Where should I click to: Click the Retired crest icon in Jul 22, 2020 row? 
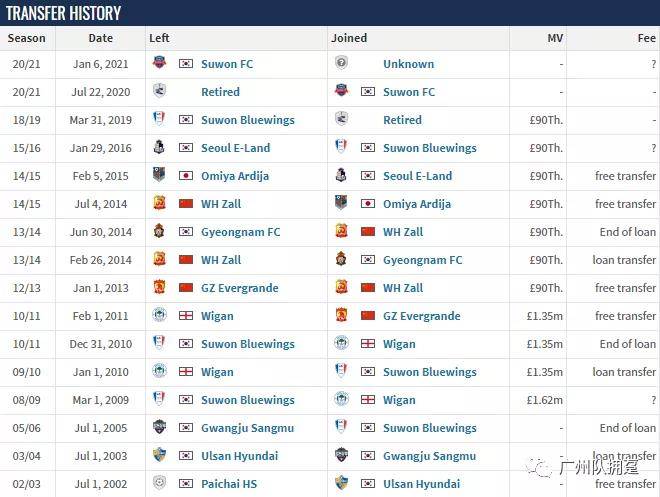159,90
